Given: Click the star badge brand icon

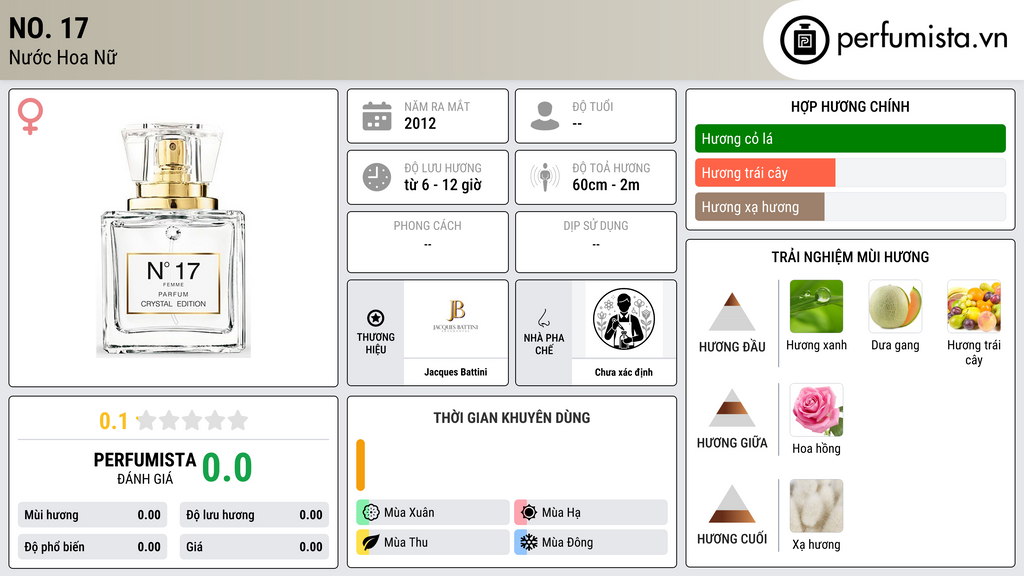Looking at the screenshot, I should point(376,318).
